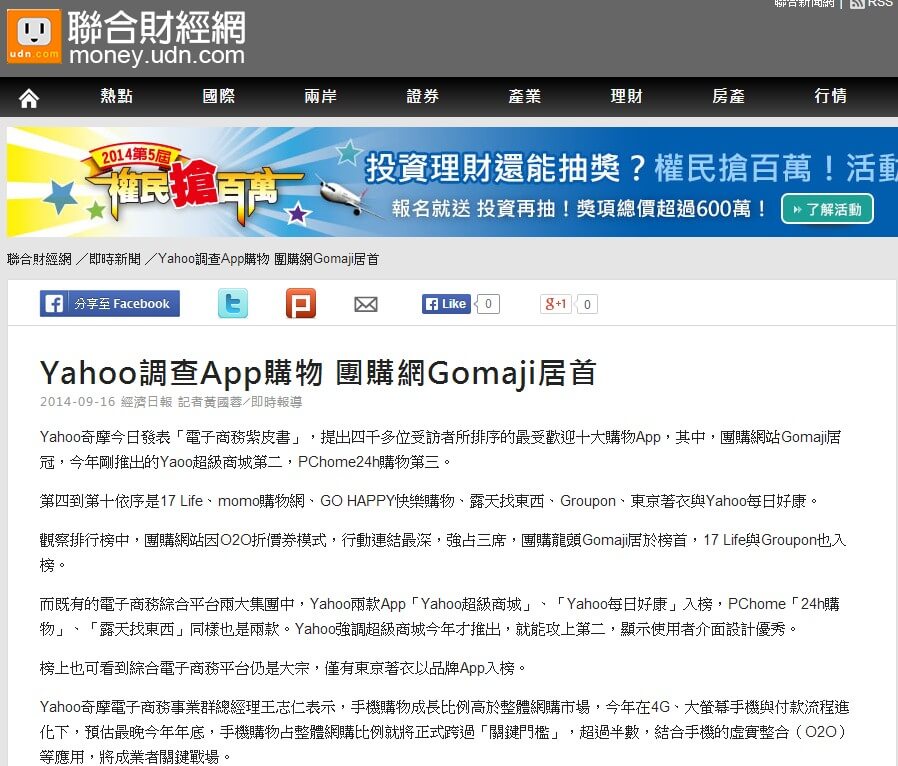Click the Facebook Like count bubble
The image size is (898, 766).
pos(487,303)
